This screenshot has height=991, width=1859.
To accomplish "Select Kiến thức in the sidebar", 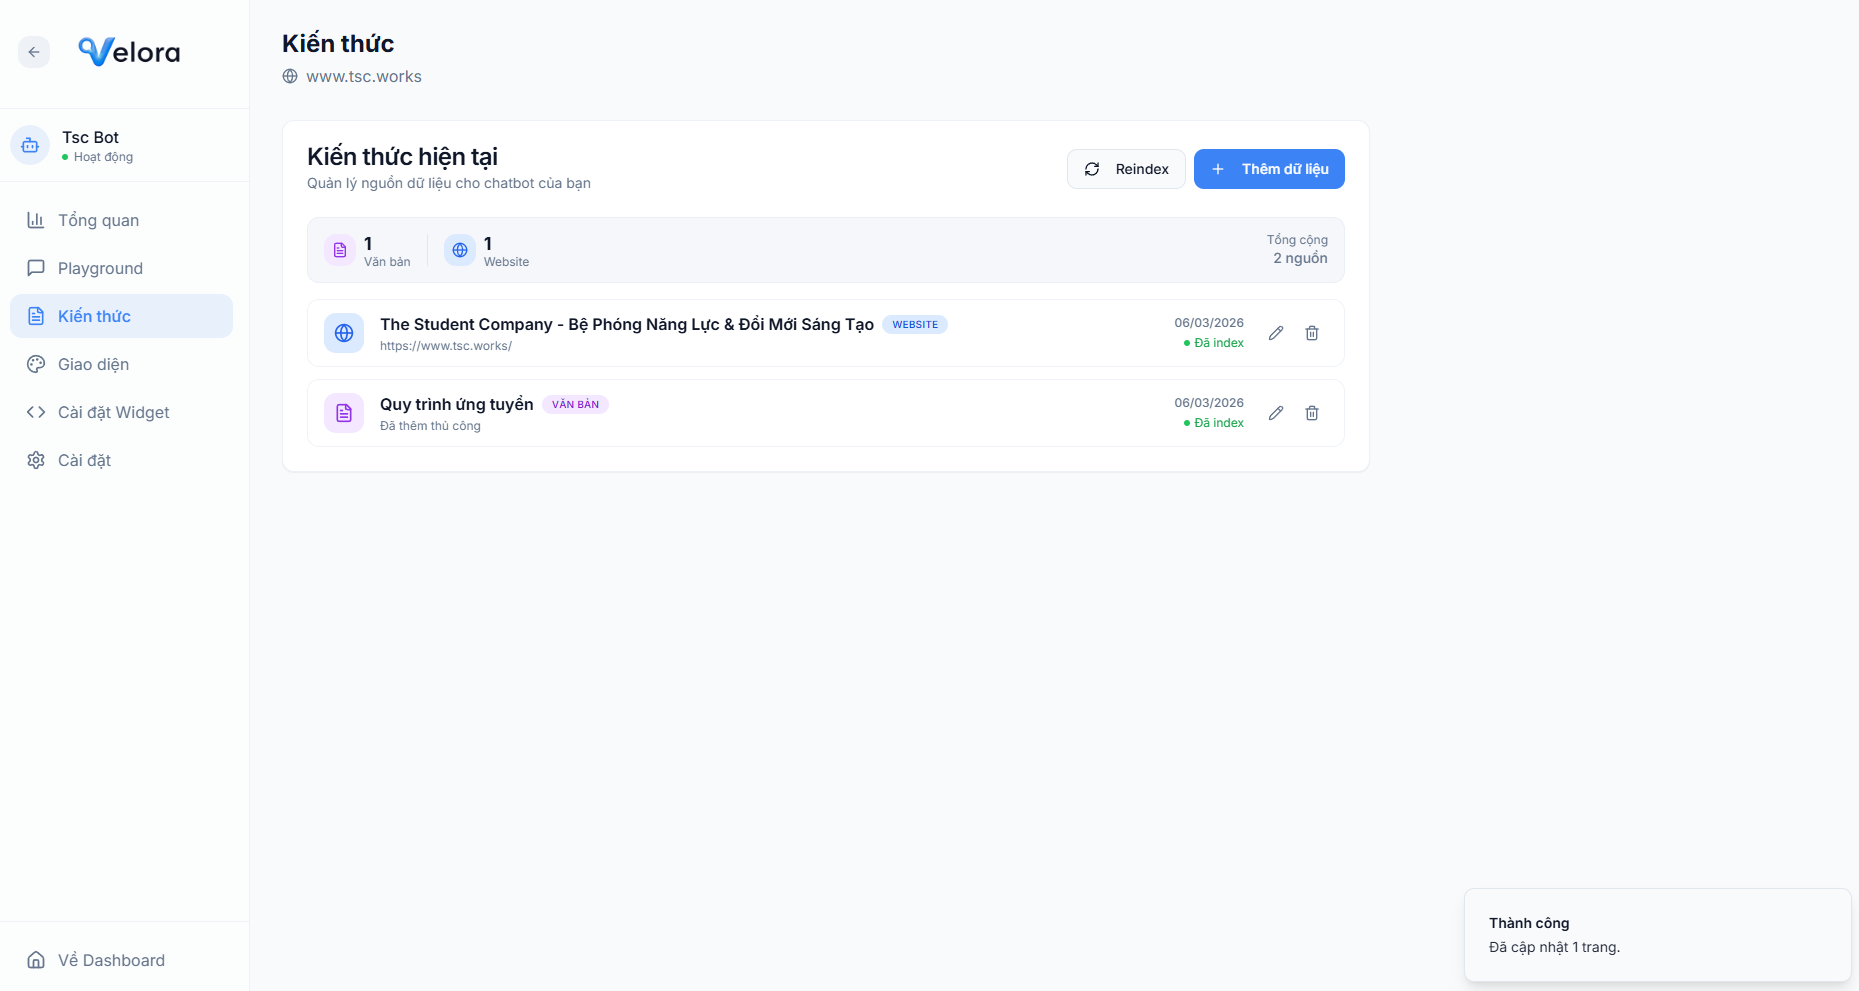I will tap(94, 316).
